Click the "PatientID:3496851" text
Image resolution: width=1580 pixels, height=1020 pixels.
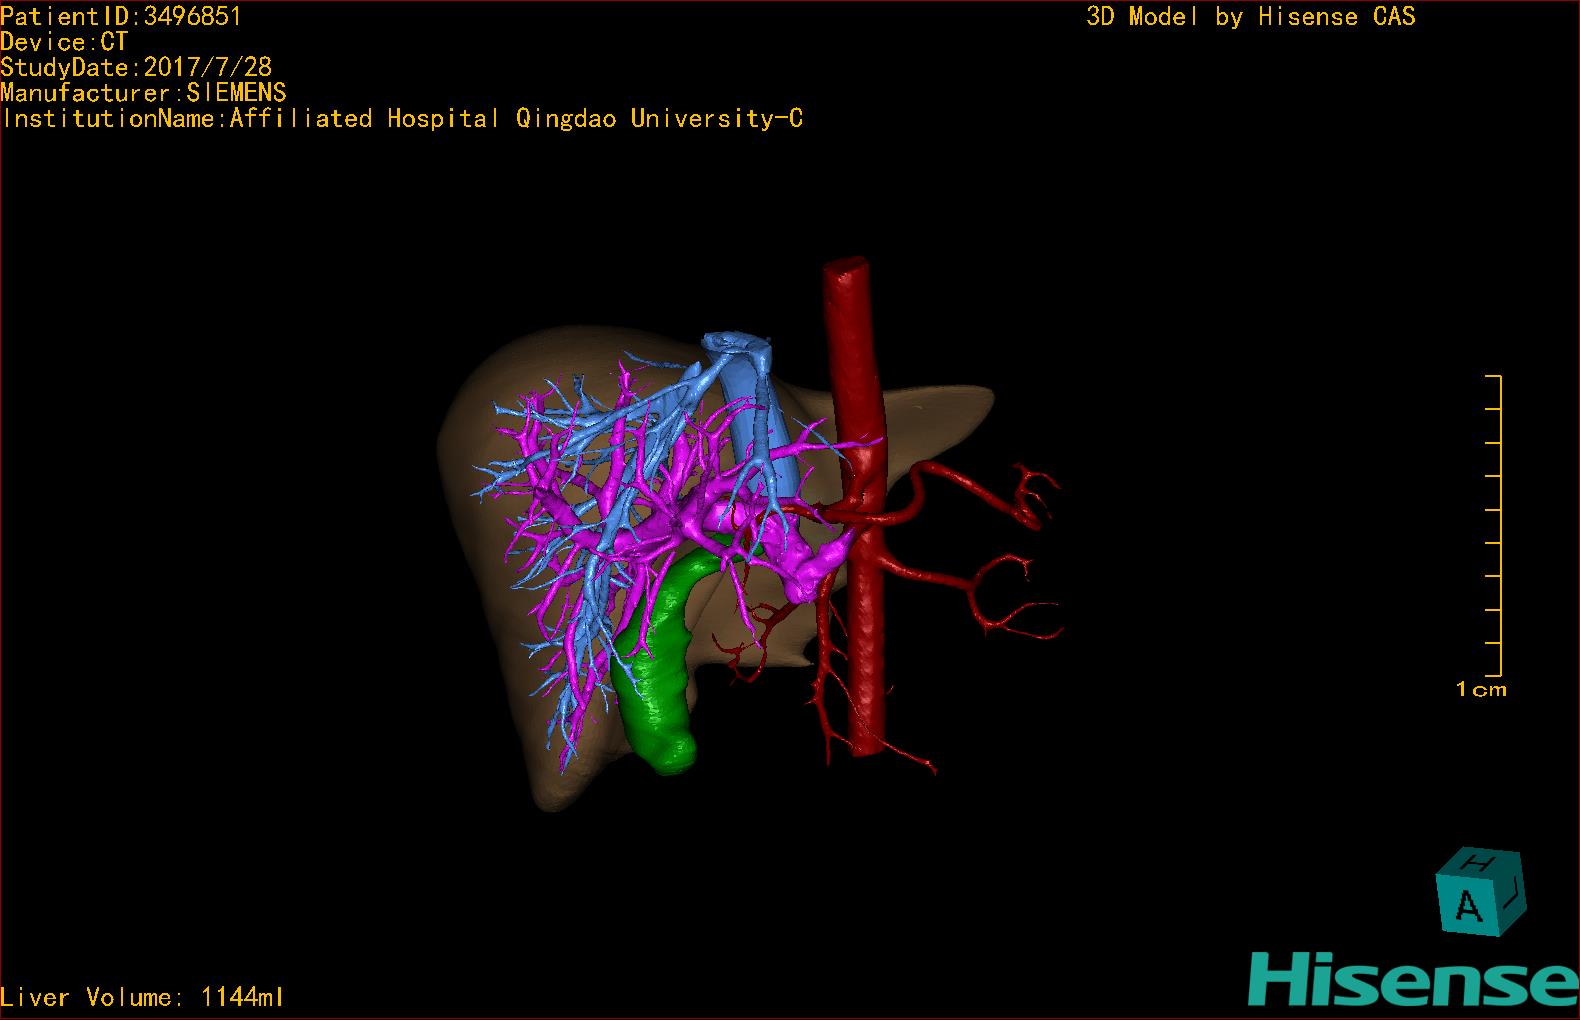coord(121,16)
